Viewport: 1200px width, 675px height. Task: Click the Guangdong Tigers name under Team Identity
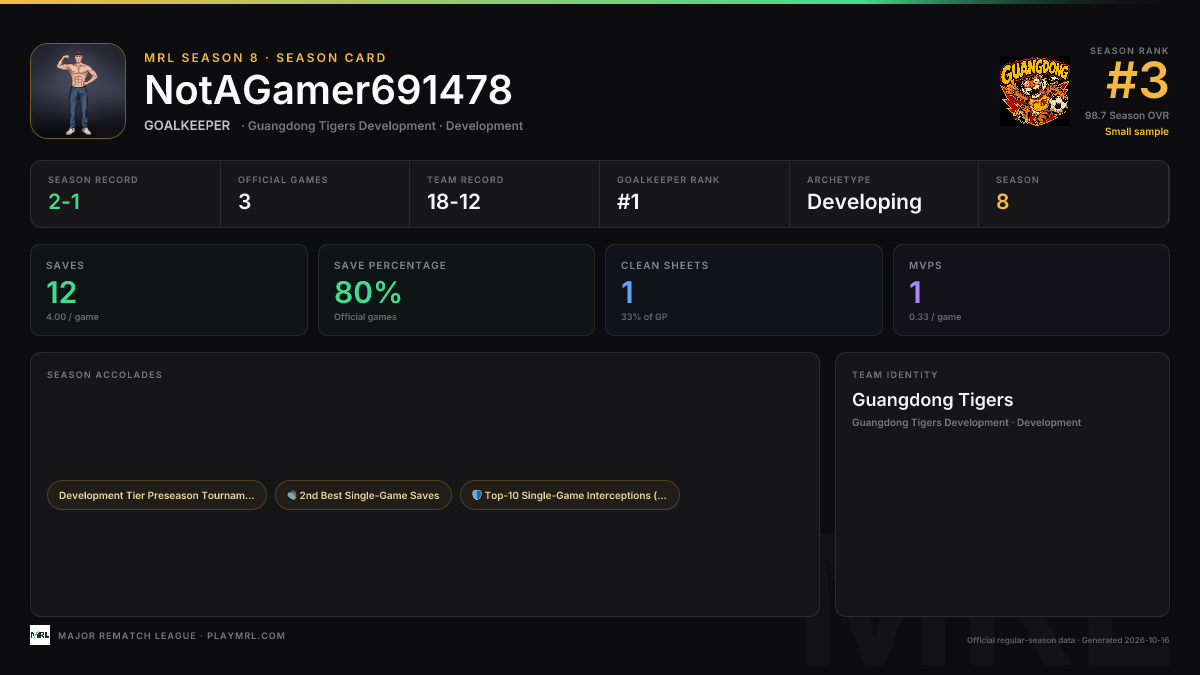[x=933, y=400]
